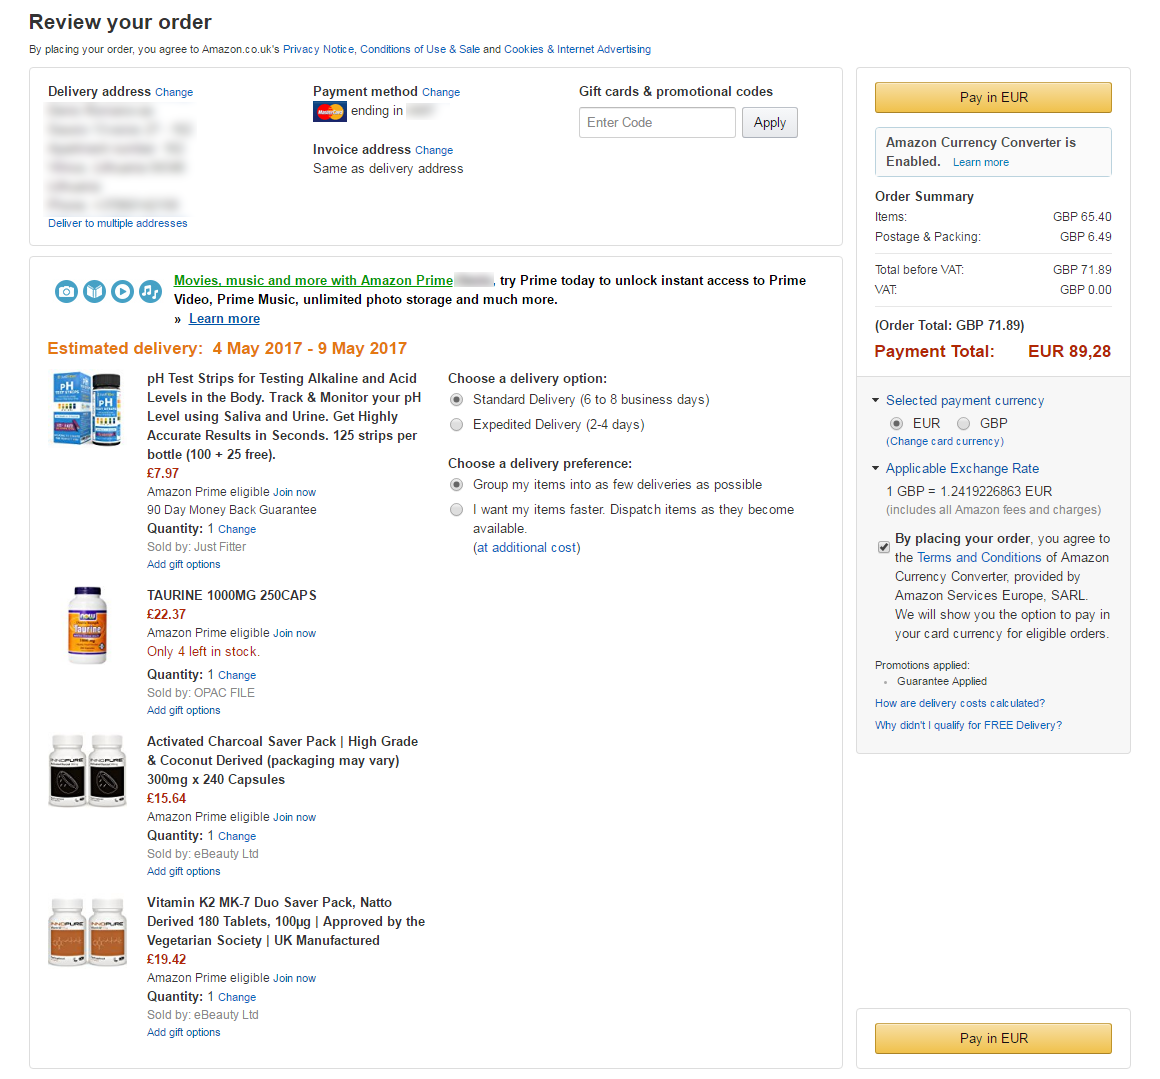Click the Prime camera photo icon
The height and width of the screenshot is (1079, 1160).
click(x=67, y=291)
